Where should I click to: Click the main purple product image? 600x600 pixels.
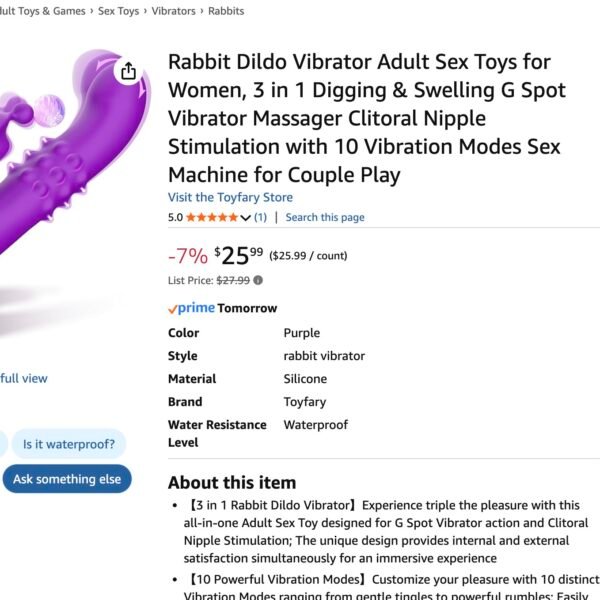pyautogui.click(x=73, y=153)
